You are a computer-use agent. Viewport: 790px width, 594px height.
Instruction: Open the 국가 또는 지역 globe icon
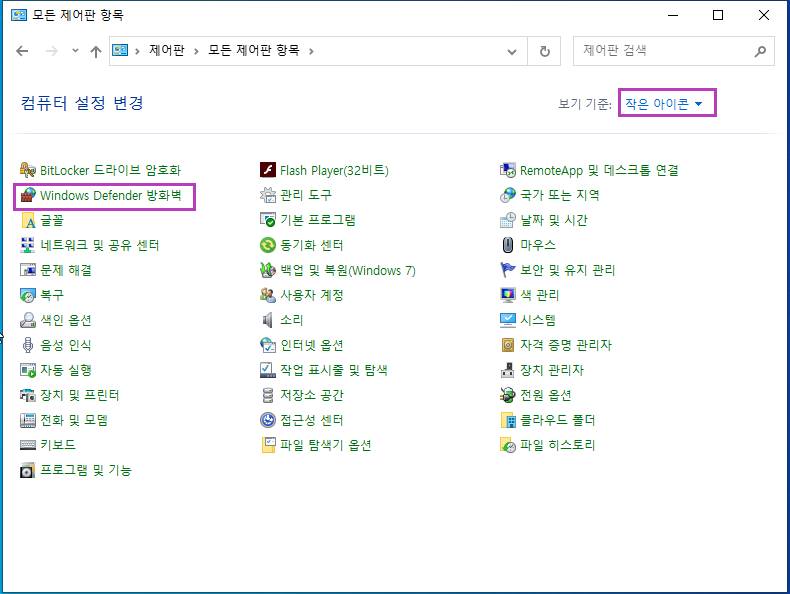[x=508, y=195]
